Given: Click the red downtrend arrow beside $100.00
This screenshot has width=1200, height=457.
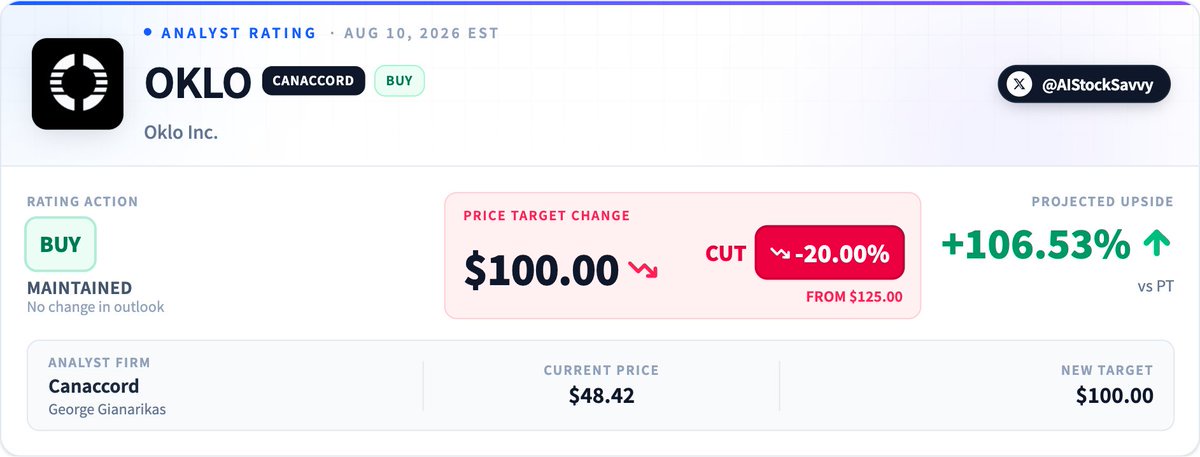Looking at the screenshot, I should (x=643, y=270).
